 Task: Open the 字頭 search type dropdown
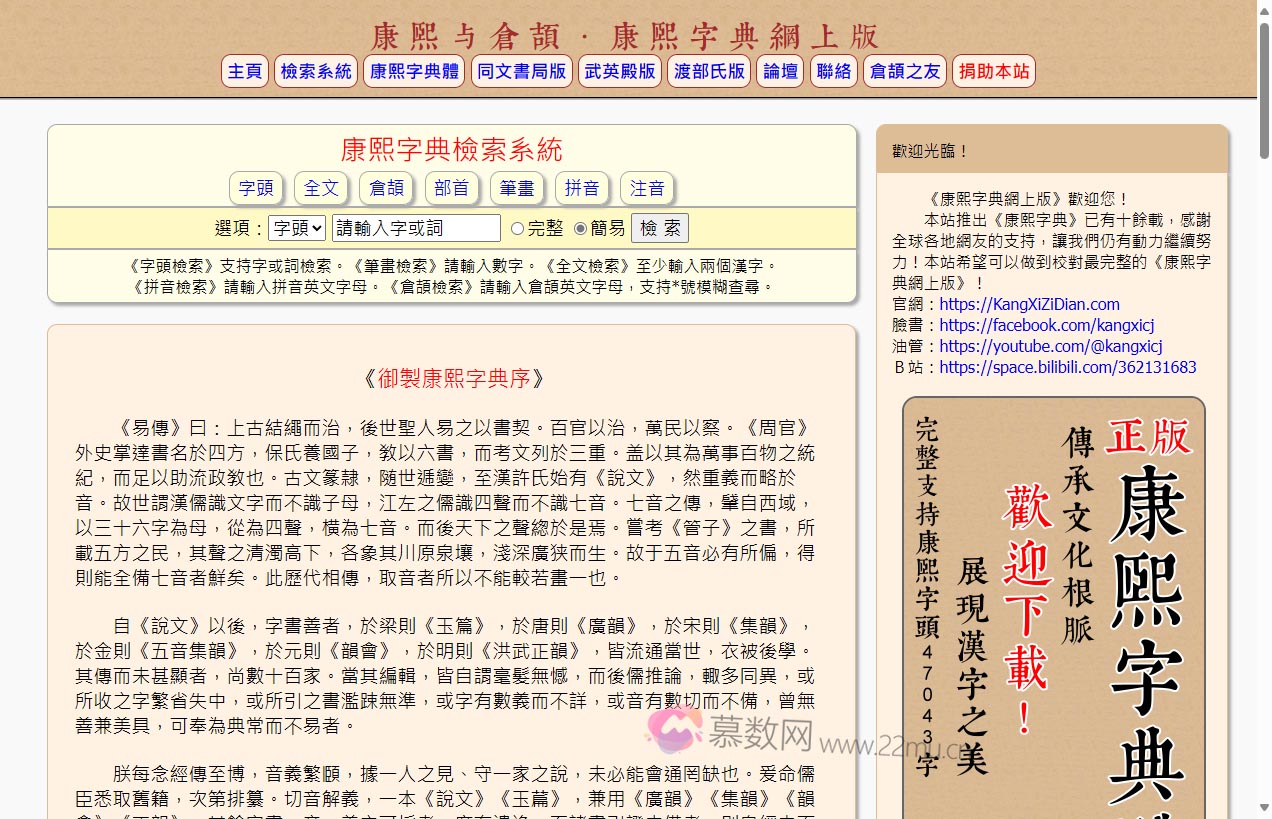[x=296, y=228]
